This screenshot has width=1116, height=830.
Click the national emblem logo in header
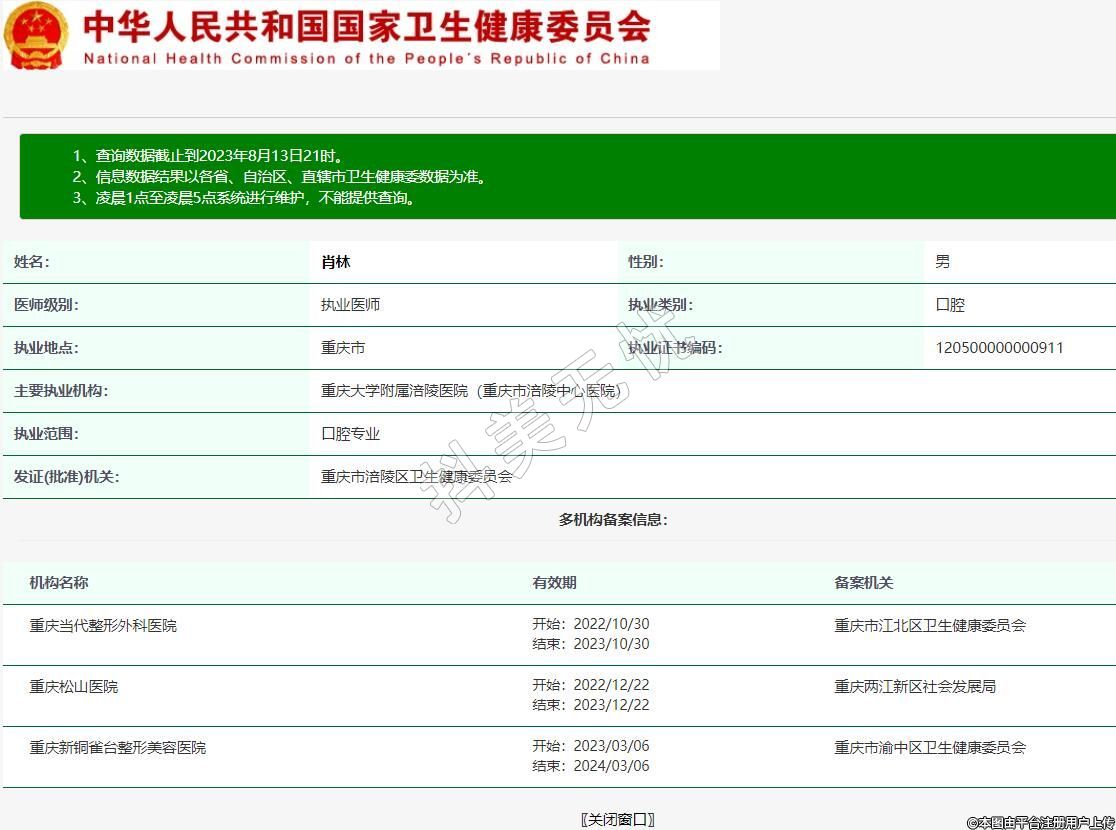[x=37, y=35]
